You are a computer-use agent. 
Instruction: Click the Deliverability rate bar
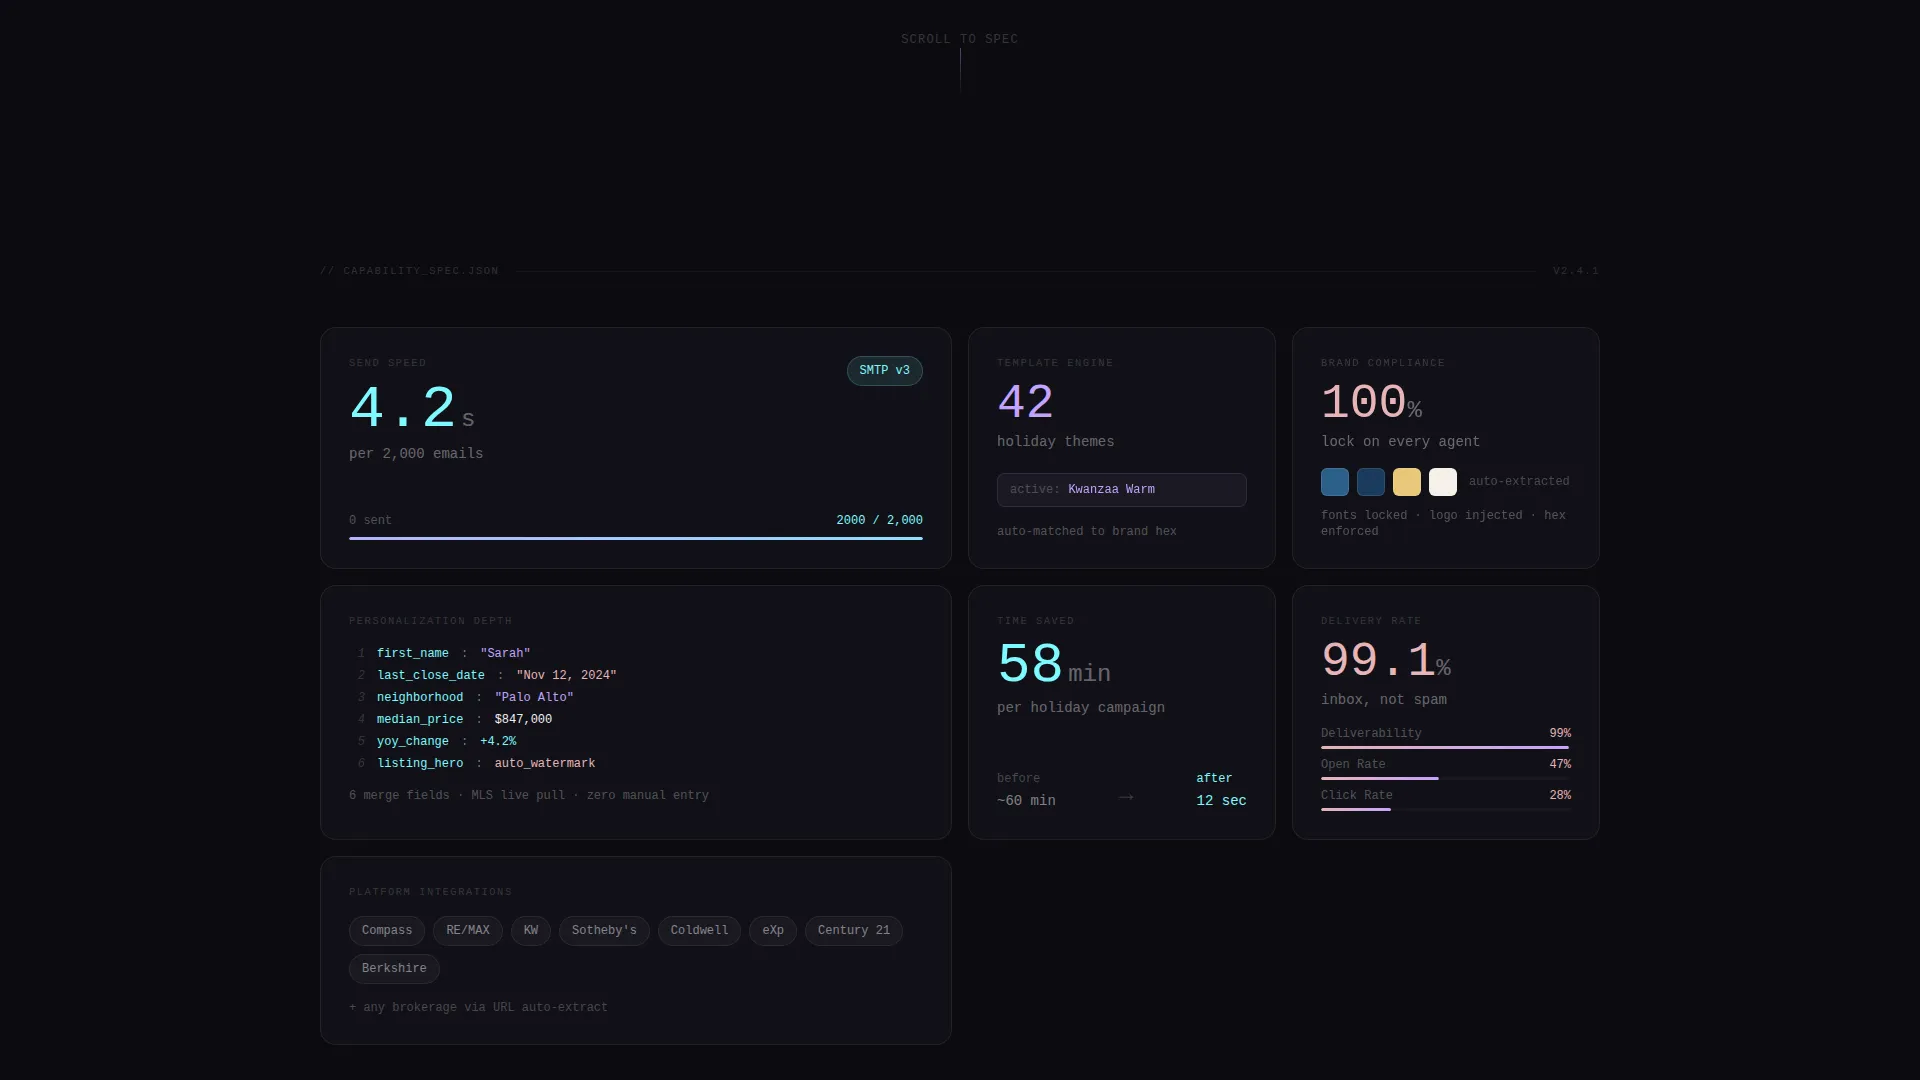[1446, 747]
